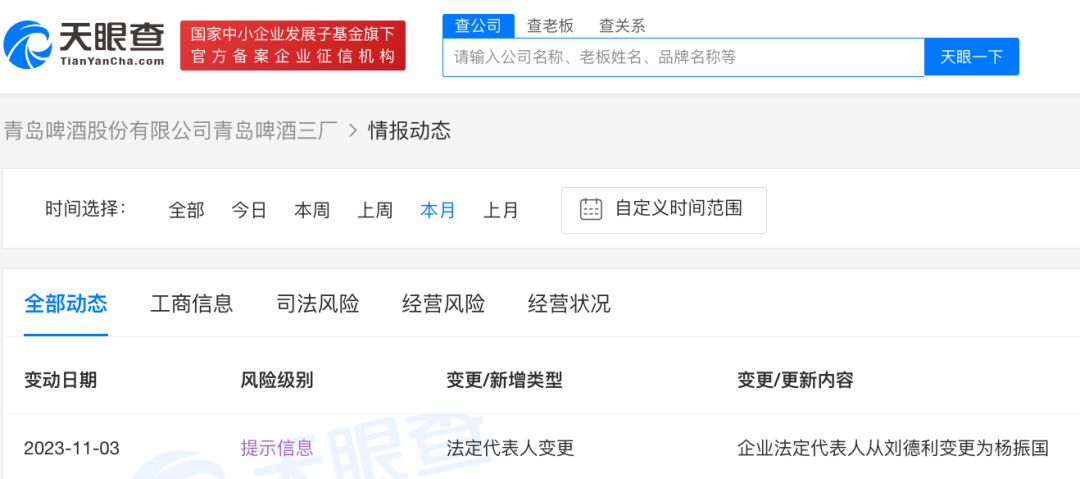
Task: Click the red 官方备案企业征信机构 banner
Action: [293, 45]
